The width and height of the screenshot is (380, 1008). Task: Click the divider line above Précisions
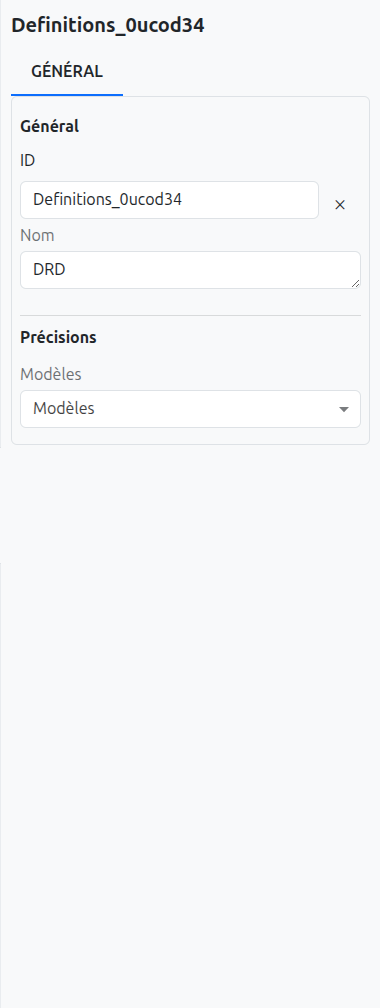(x=190, y=316)
